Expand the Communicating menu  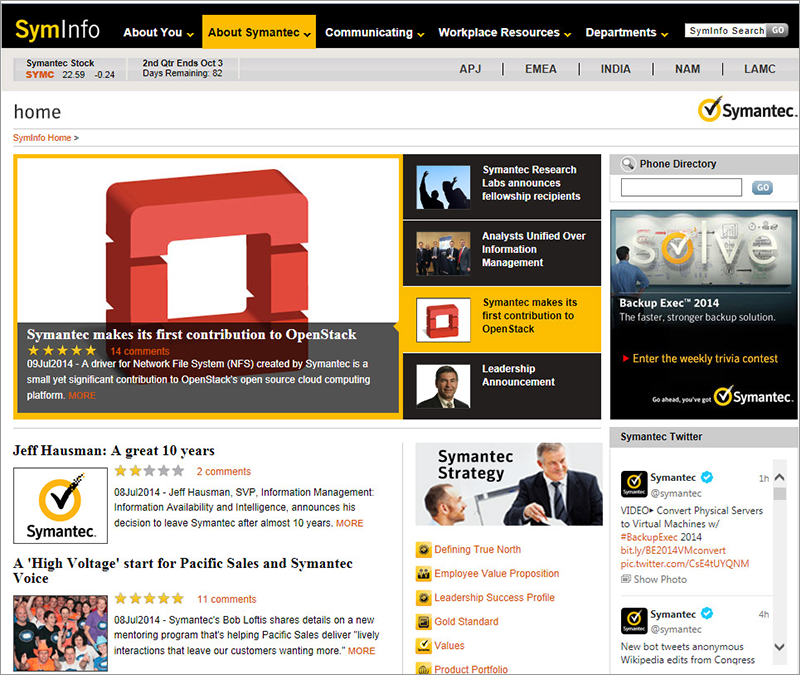coord(374,33)
